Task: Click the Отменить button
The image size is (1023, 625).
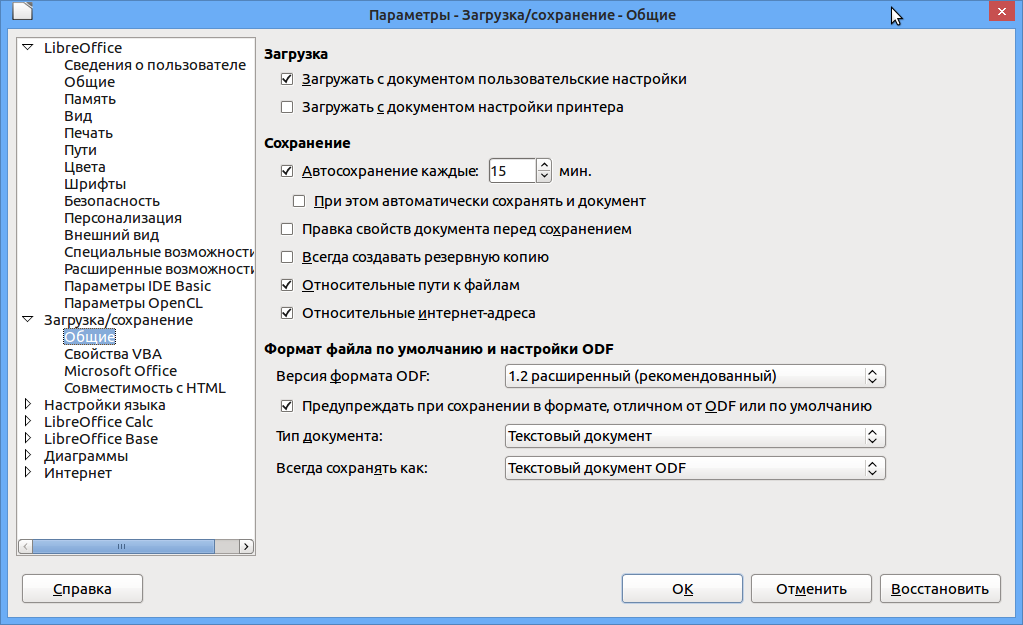Action: click(x=811, y=589)
